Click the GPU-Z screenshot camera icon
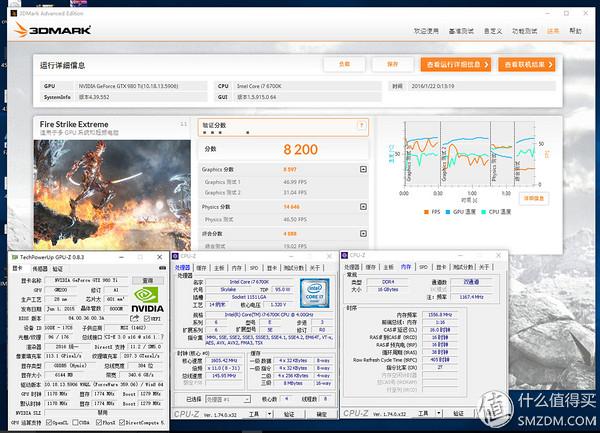 (x=162, y=268)
